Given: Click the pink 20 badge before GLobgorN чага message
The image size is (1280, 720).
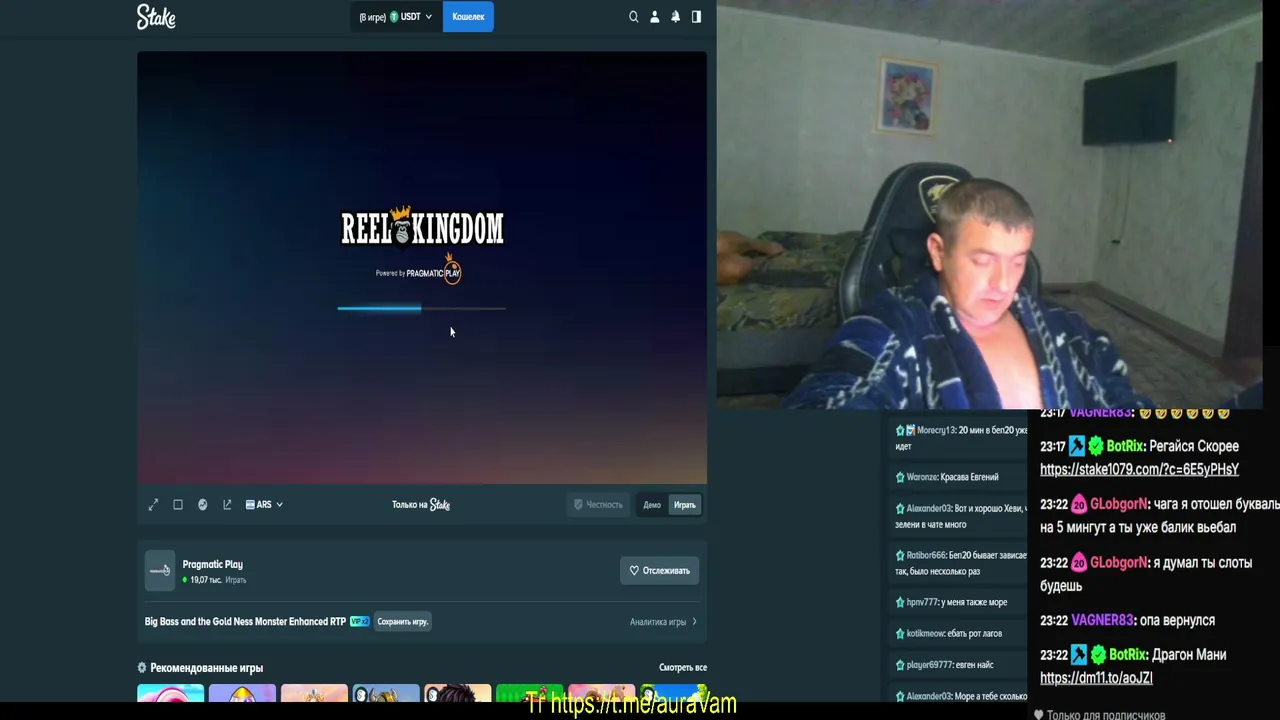Looking at the screenshot, I should tap(1079, 505).
